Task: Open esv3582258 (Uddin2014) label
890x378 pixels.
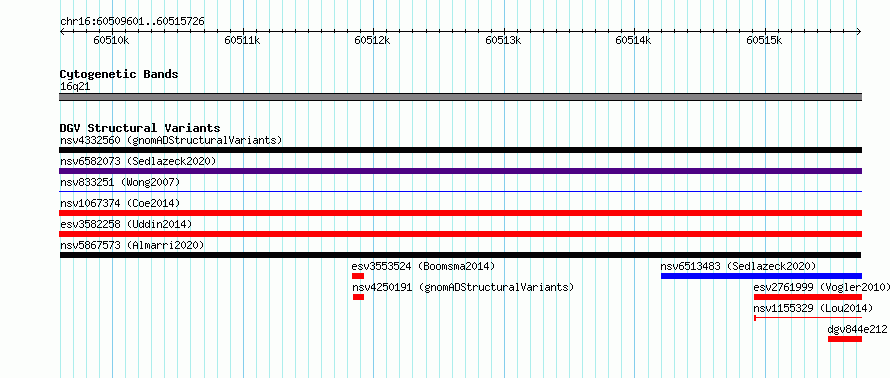Action: tap(126, 224)
